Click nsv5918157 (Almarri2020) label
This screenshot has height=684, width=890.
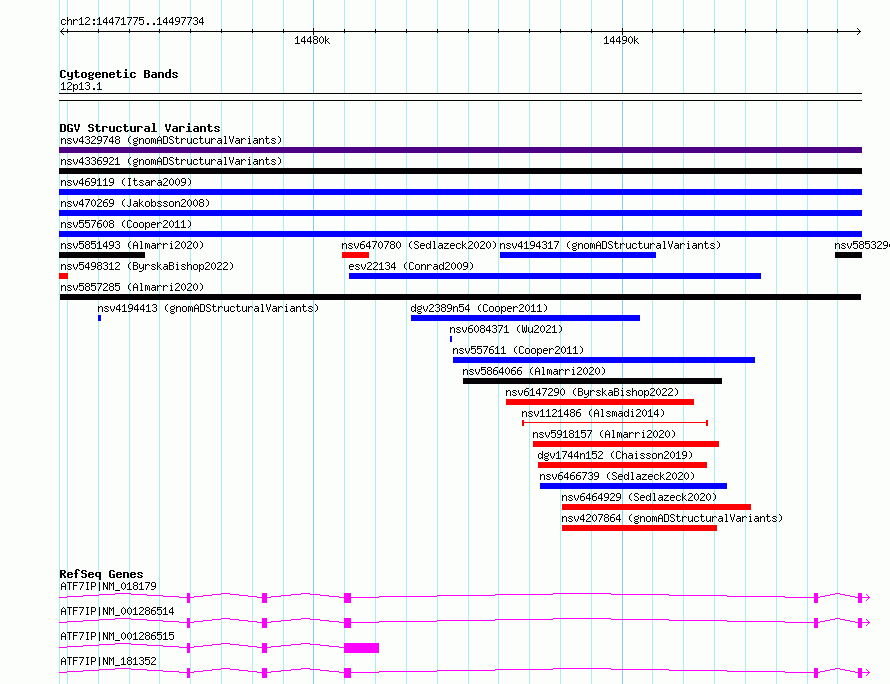click(604, 434)
